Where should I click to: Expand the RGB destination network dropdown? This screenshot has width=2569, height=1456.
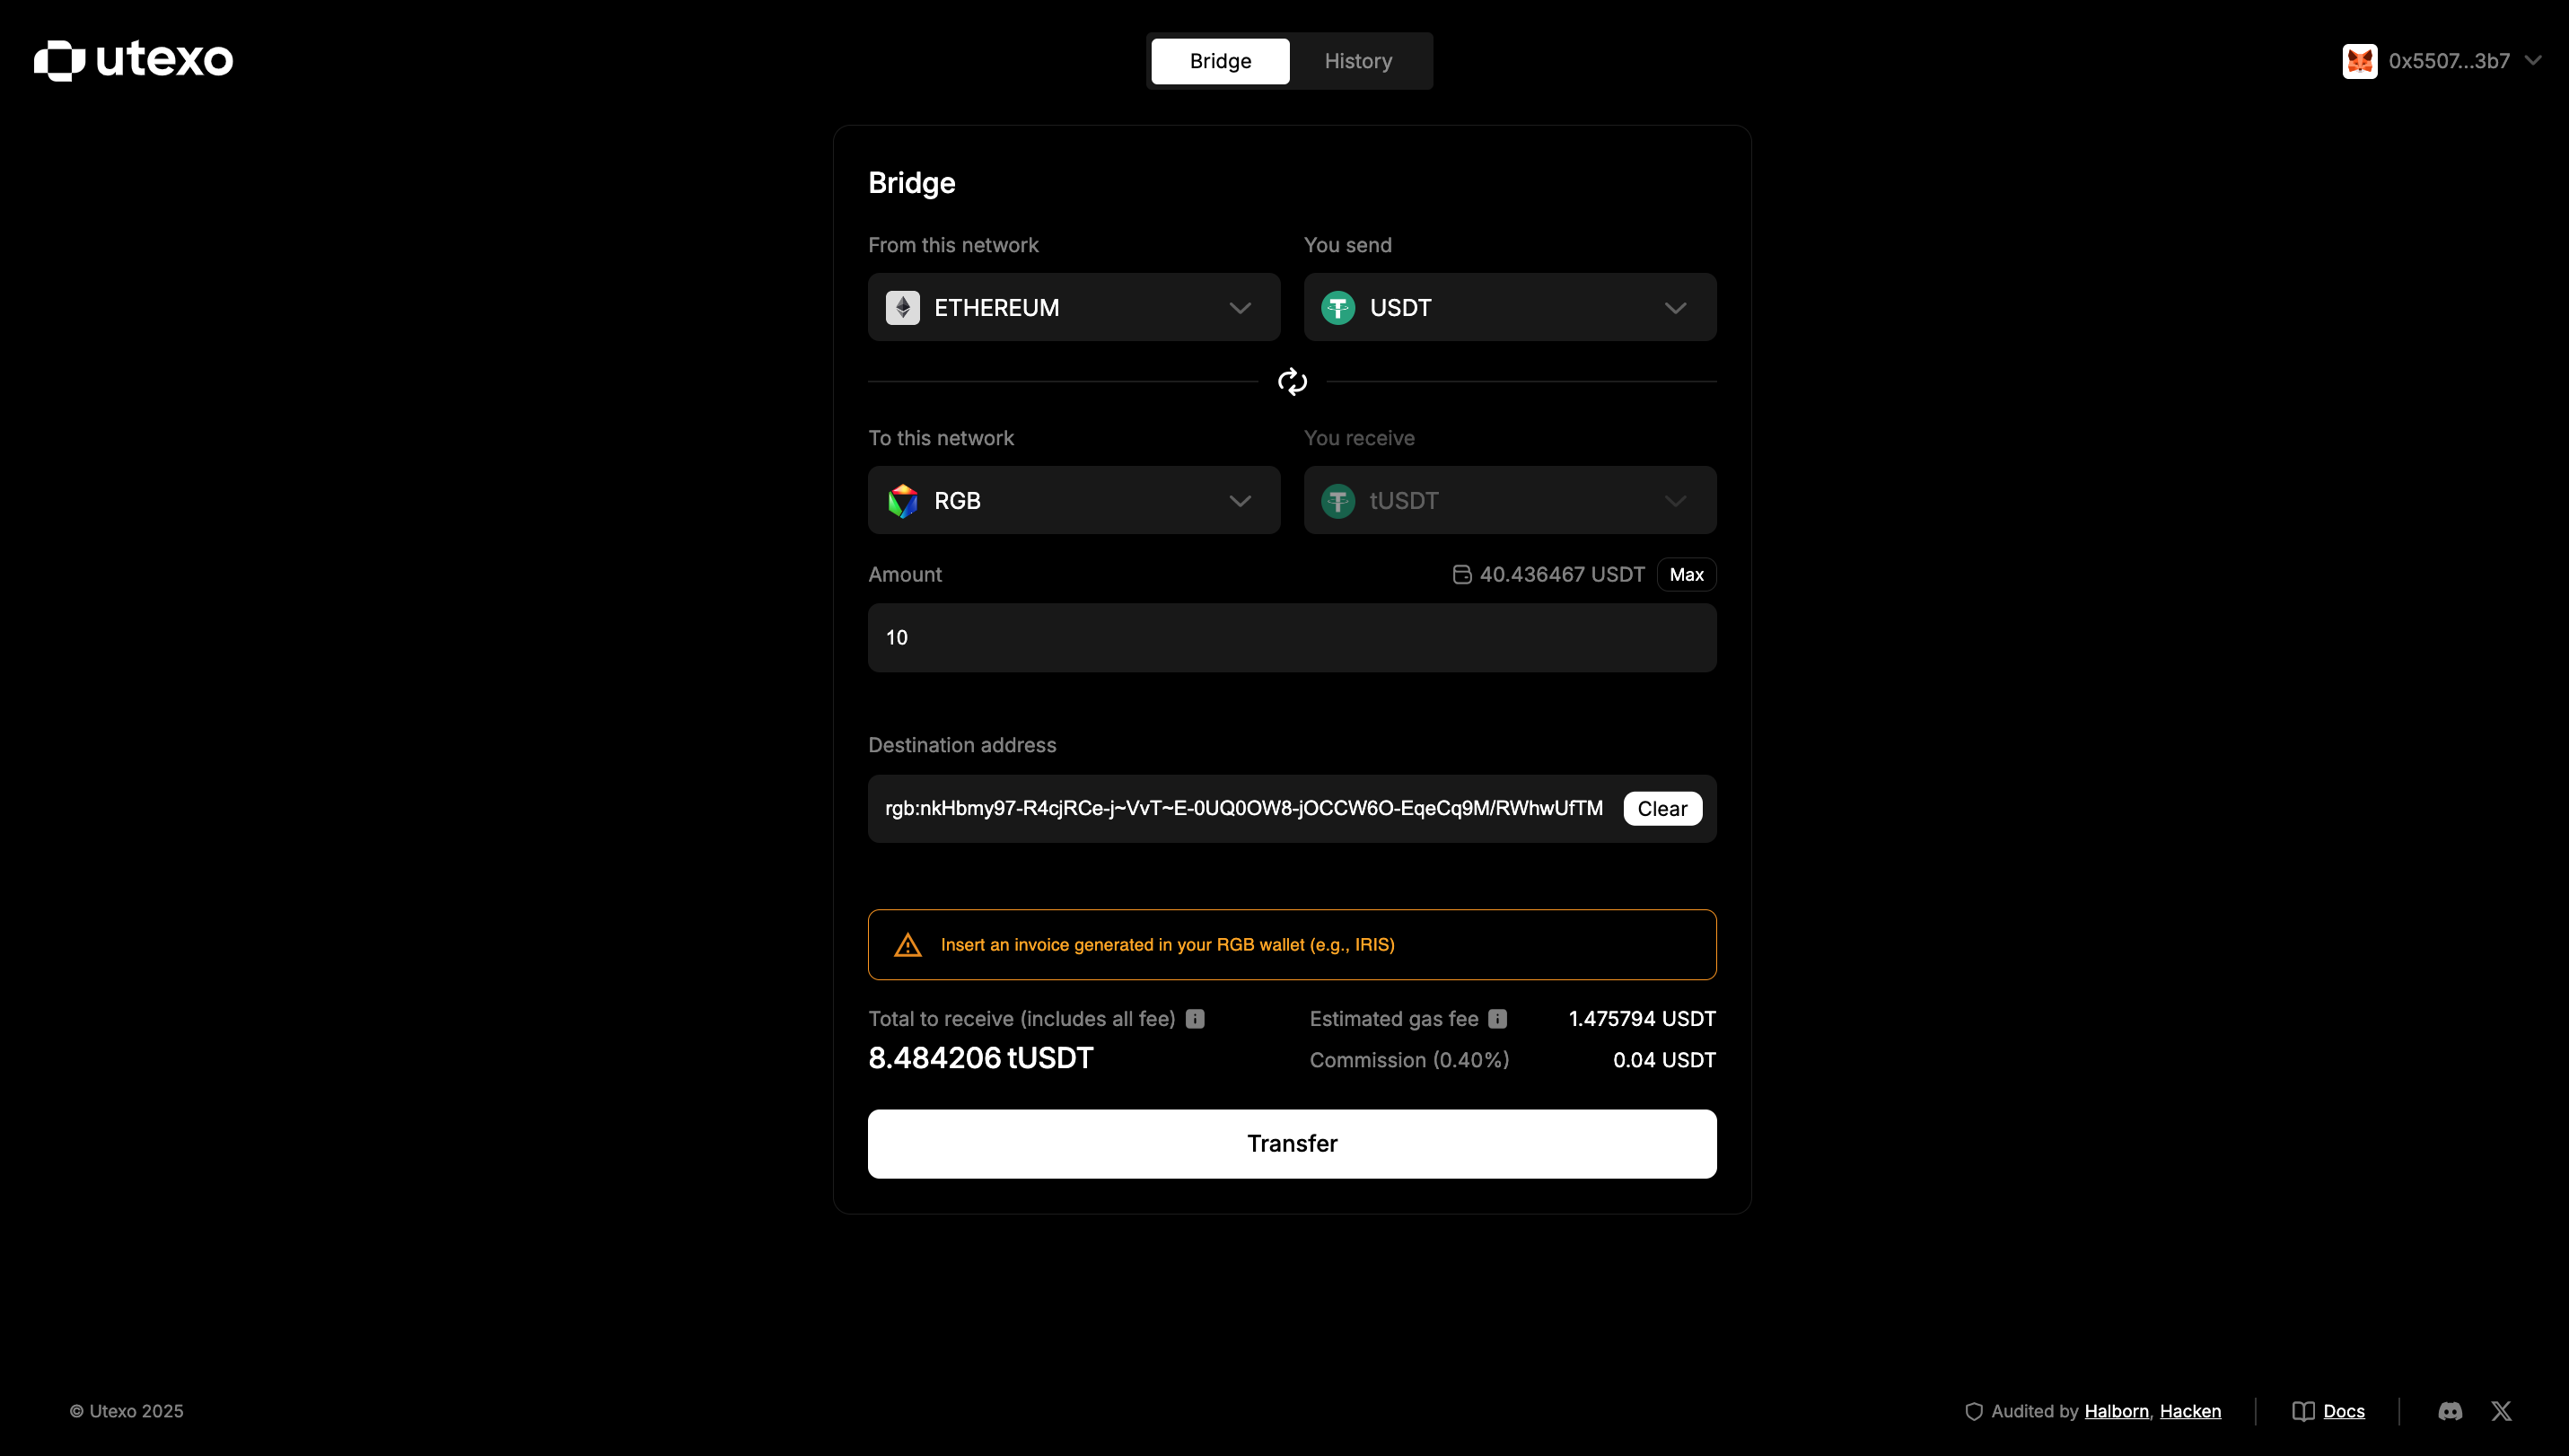click(x=1073, y=501)
